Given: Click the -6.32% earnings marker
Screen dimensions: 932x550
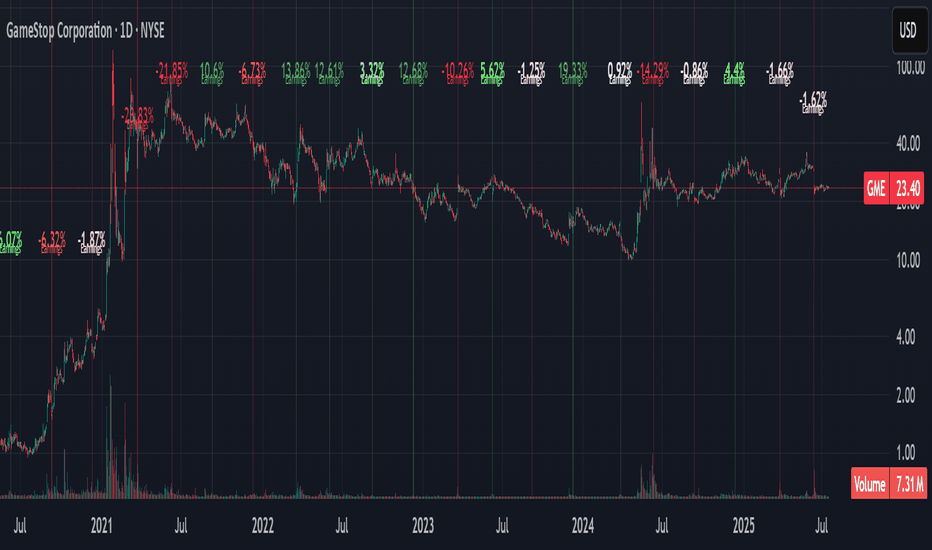Looking at the screenshot, I should 52,243.
